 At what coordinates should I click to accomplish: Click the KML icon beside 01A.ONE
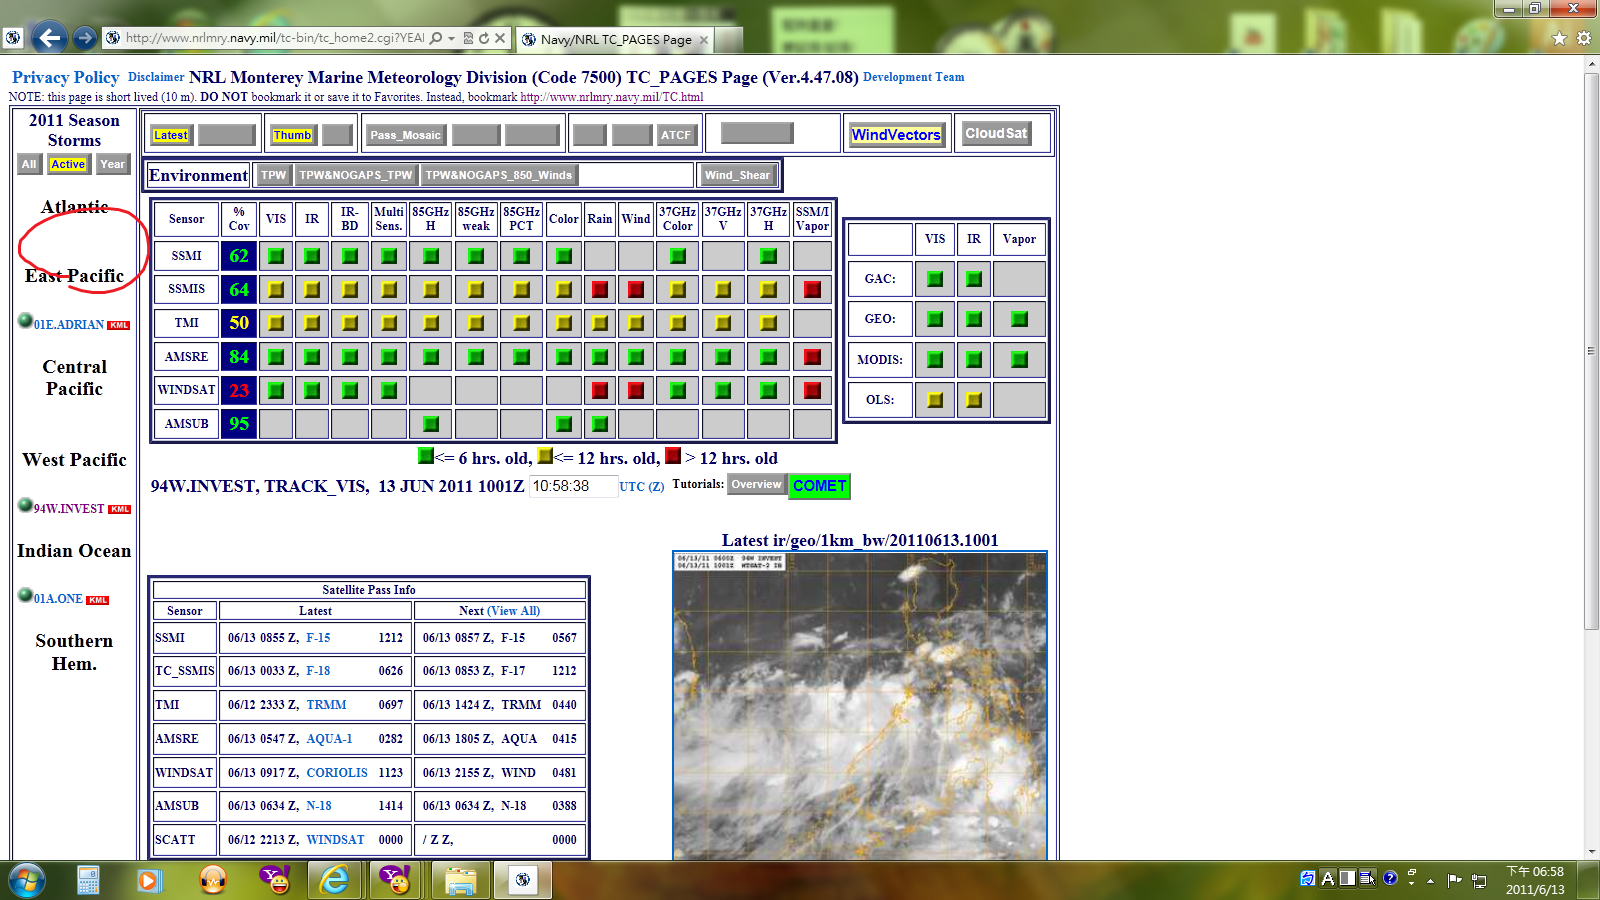[98, 600]
